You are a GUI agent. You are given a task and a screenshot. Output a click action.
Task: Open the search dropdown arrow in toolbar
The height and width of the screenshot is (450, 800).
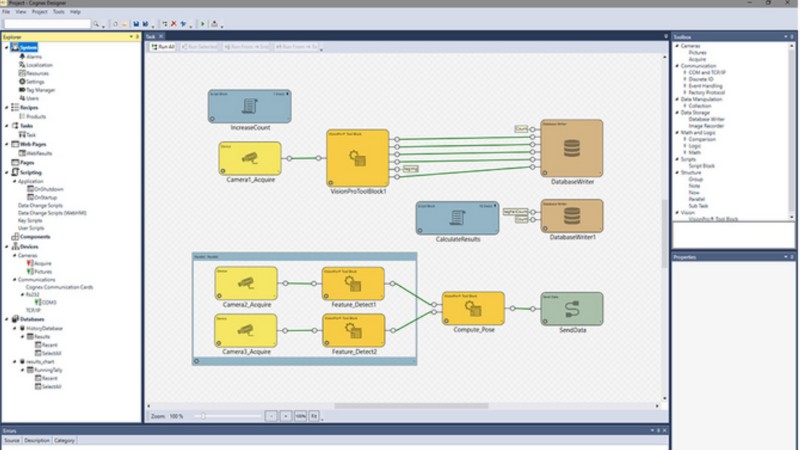point(103,25)
